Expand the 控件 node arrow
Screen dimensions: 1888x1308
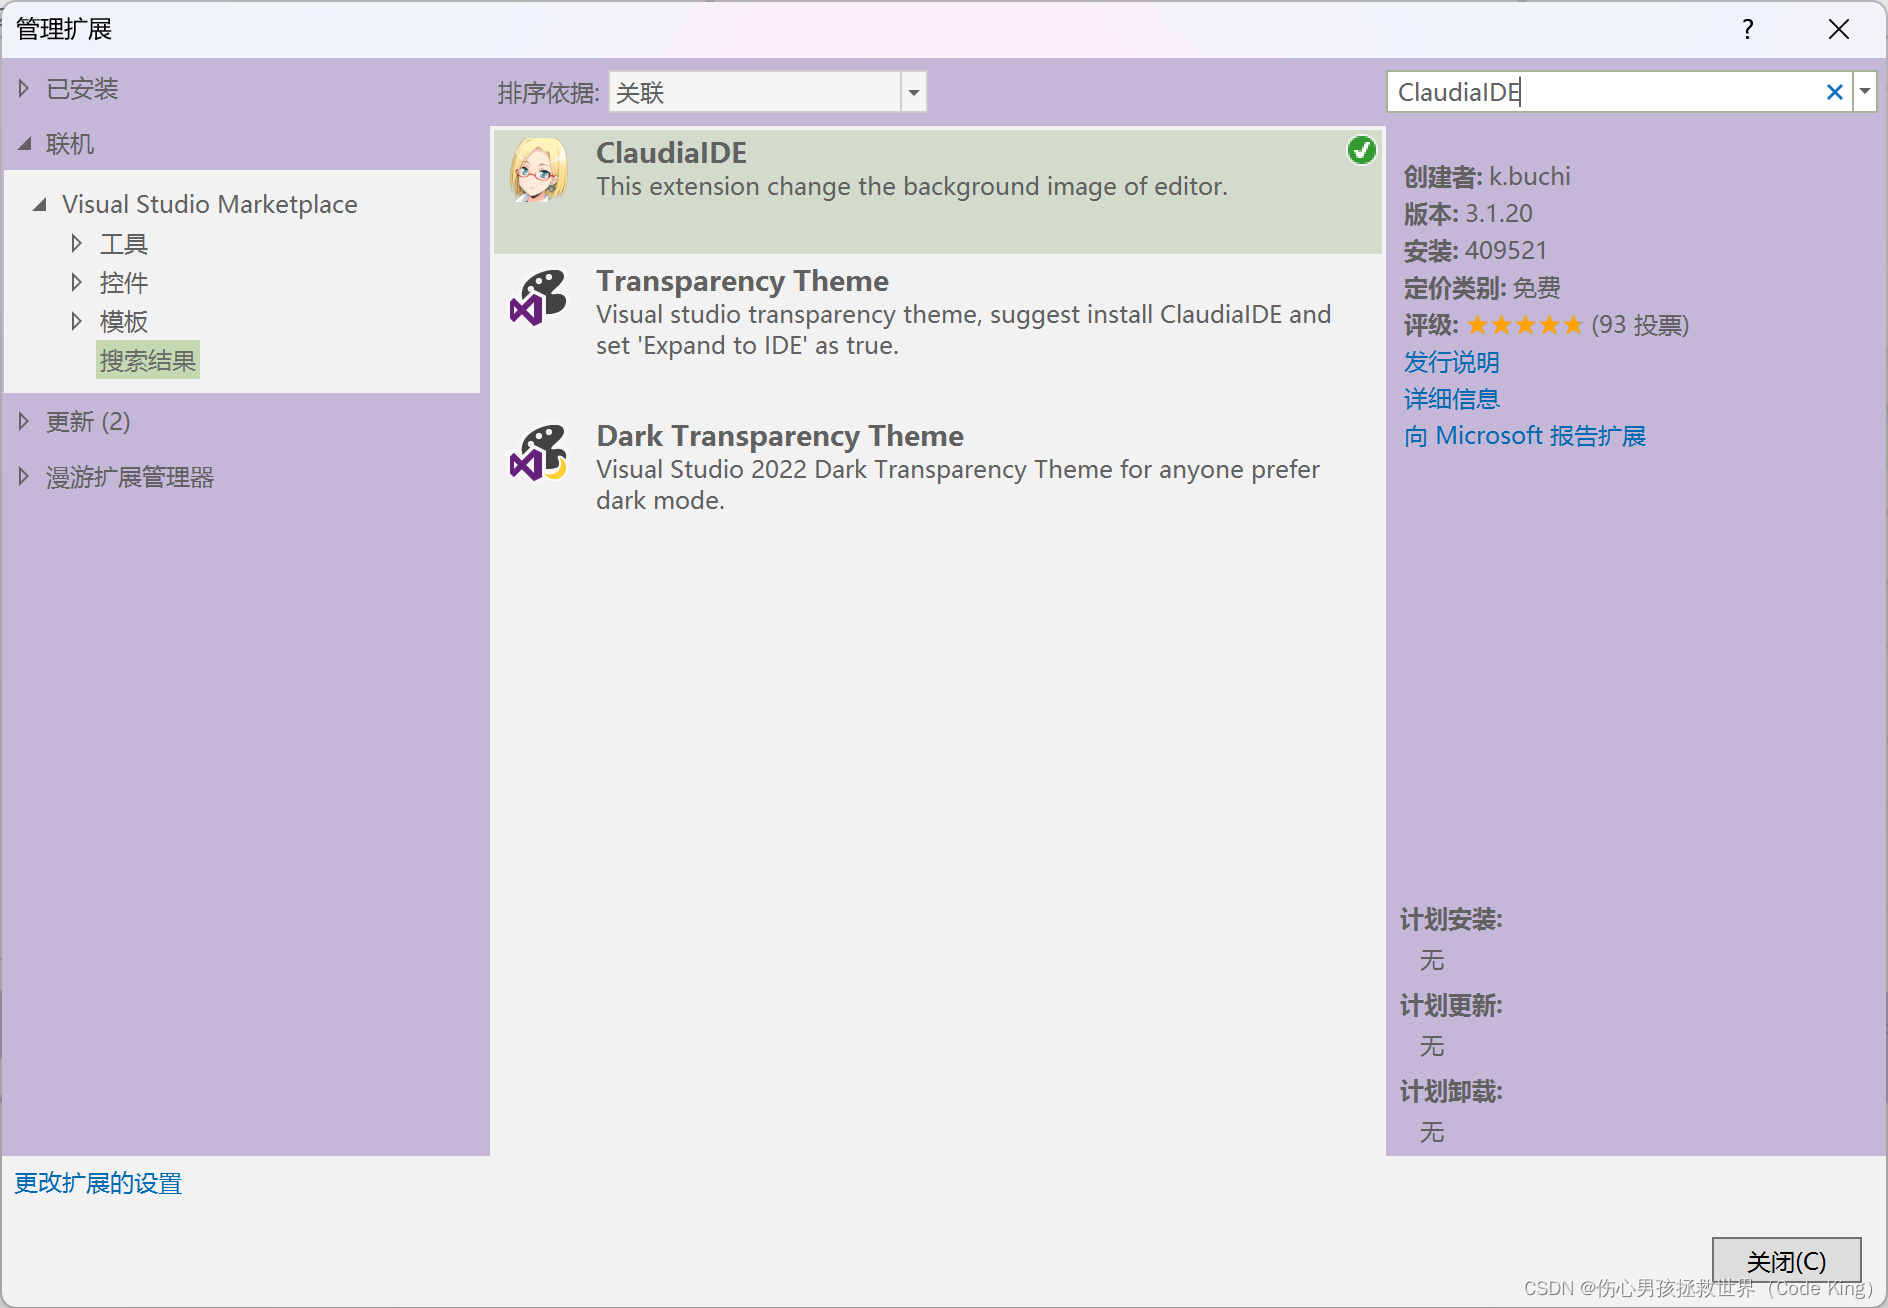pos(76,282)
